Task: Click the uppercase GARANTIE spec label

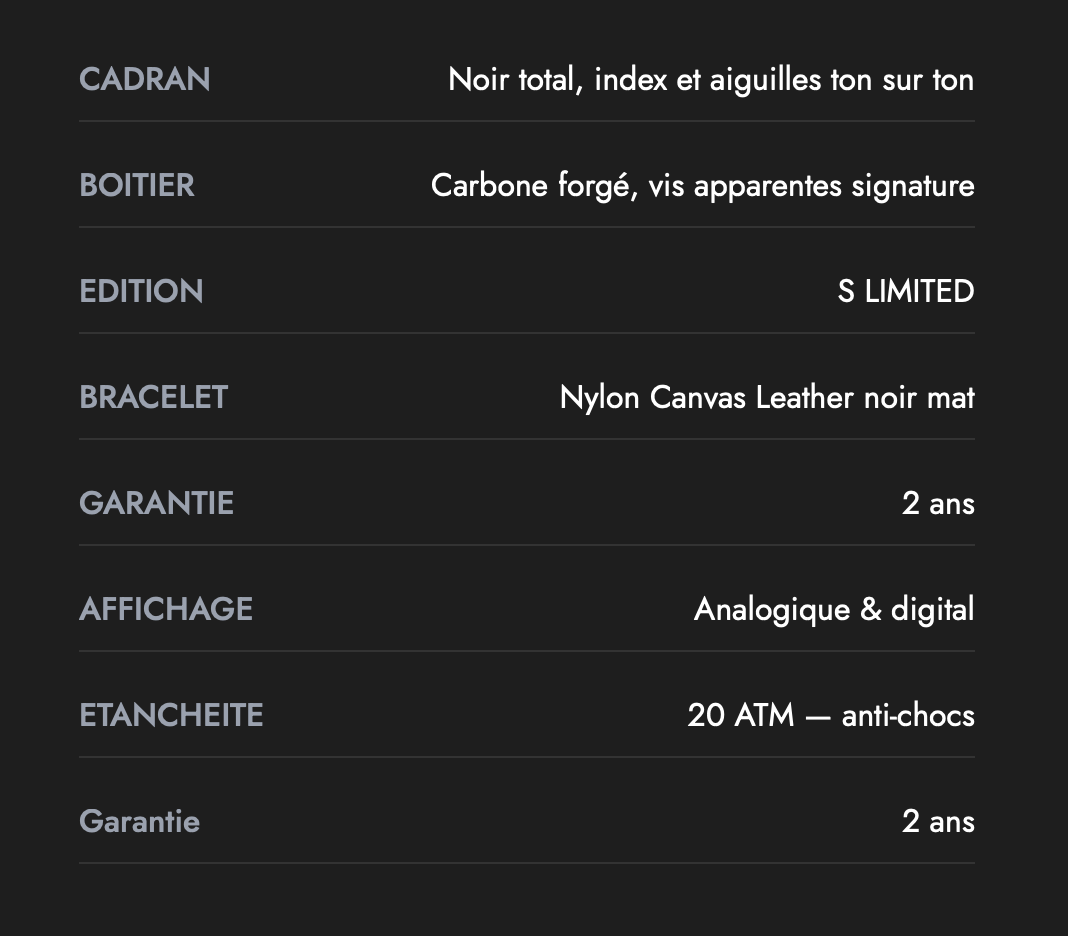Action: [156, 504]
